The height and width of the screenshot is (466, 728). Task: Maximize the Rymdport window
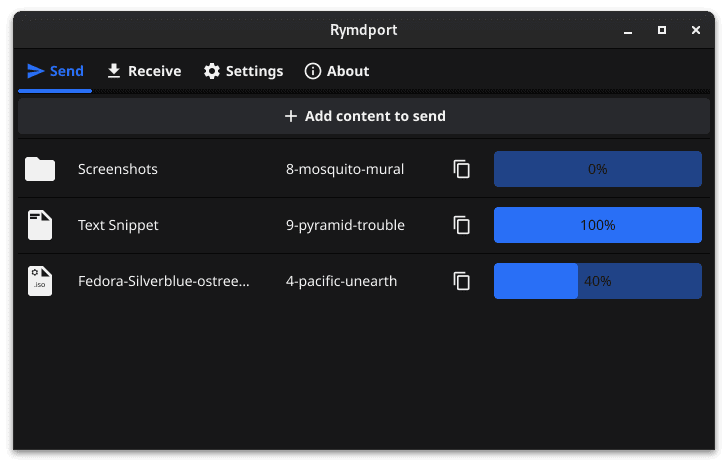coord(662,30)
